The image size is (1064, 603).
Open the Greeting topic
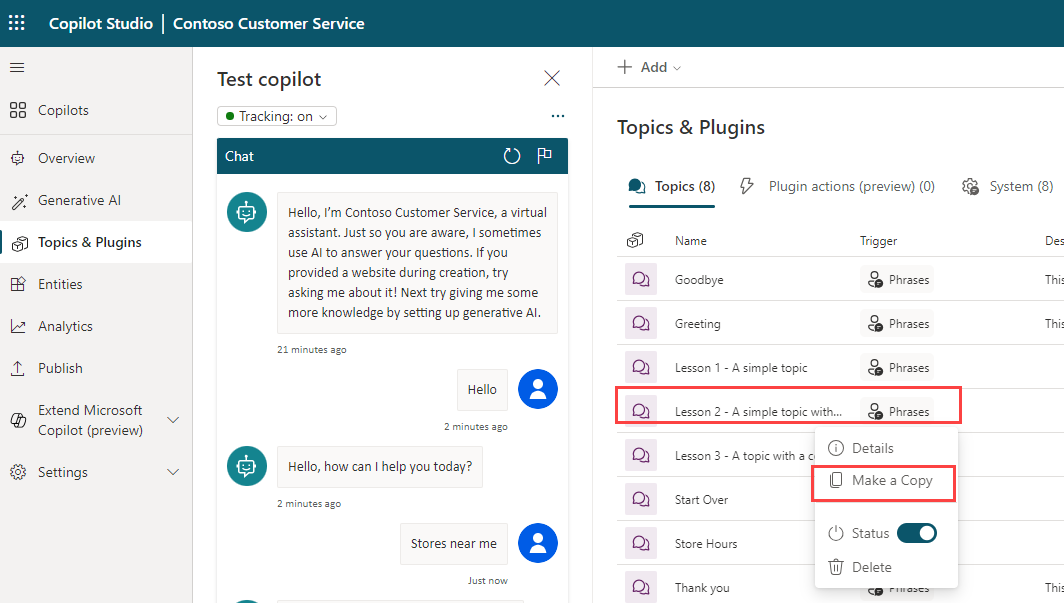(698, 324)
